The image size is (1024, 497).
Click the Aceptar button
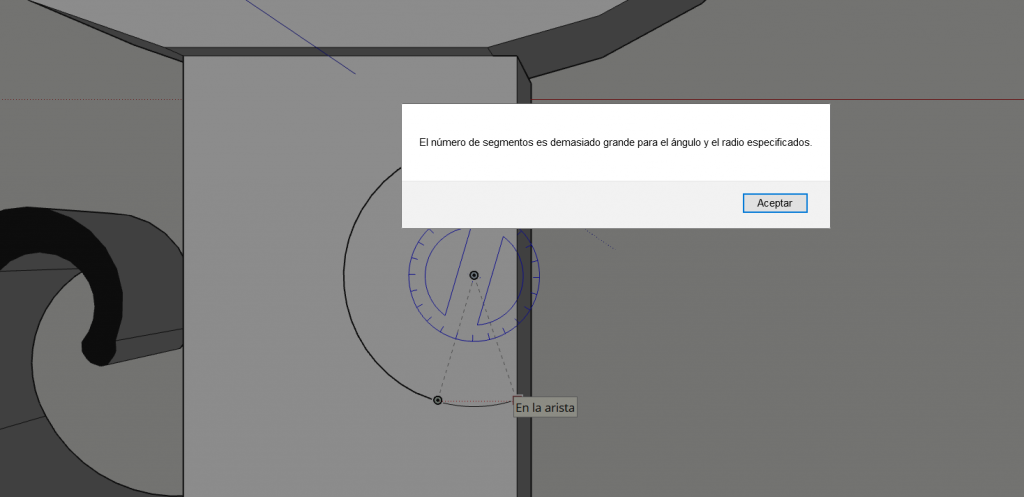[775, 203]
